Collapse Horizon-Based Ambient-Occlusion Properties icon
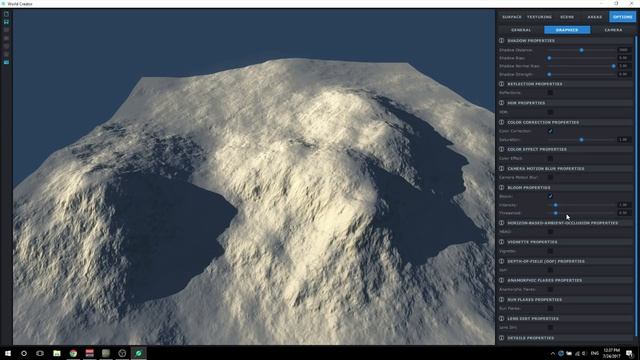The height and width of the screenshot is (360, 640). [x=502, y=223]
